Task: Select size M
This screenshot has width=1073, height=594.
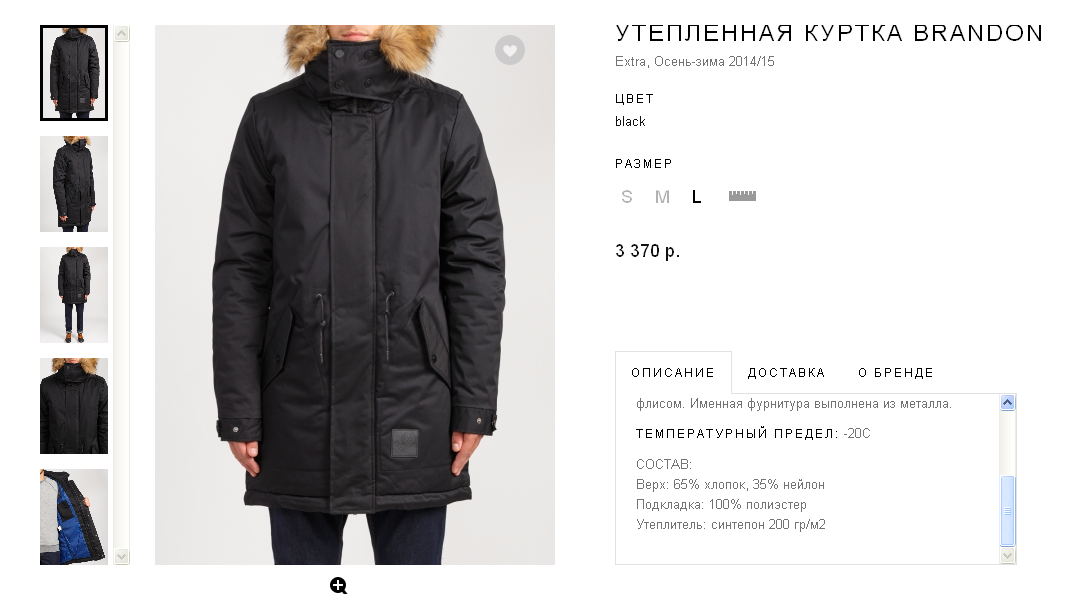Action: [x=662, y=197]
